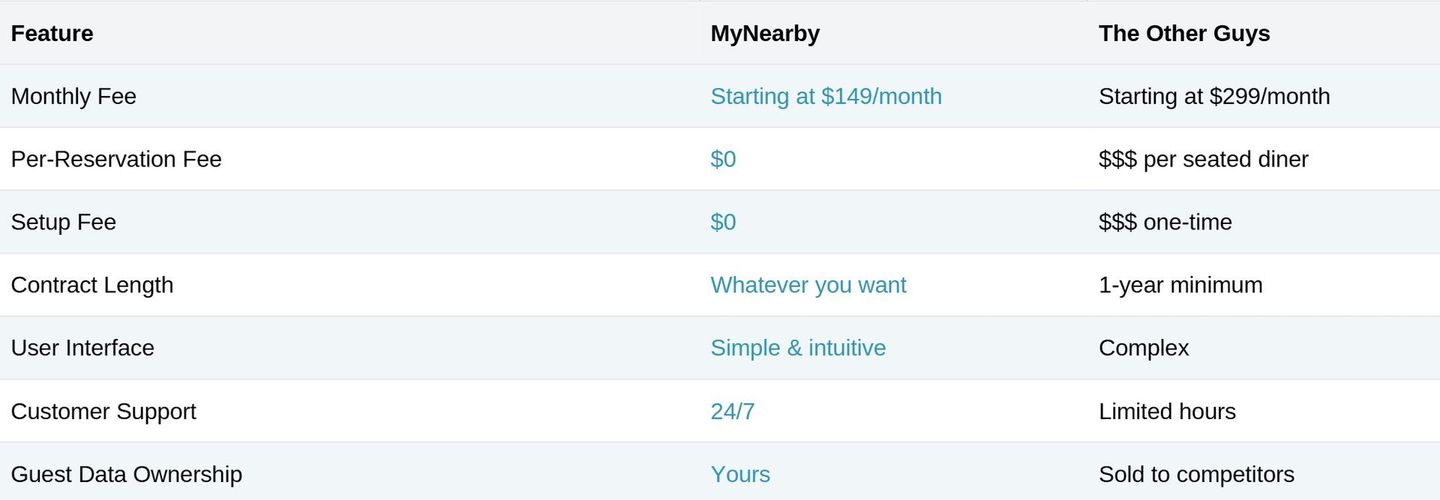This screenshot has height=500, width=1440.
Task: Select the Per-Reservation Fee label
Action: point(116,159)
